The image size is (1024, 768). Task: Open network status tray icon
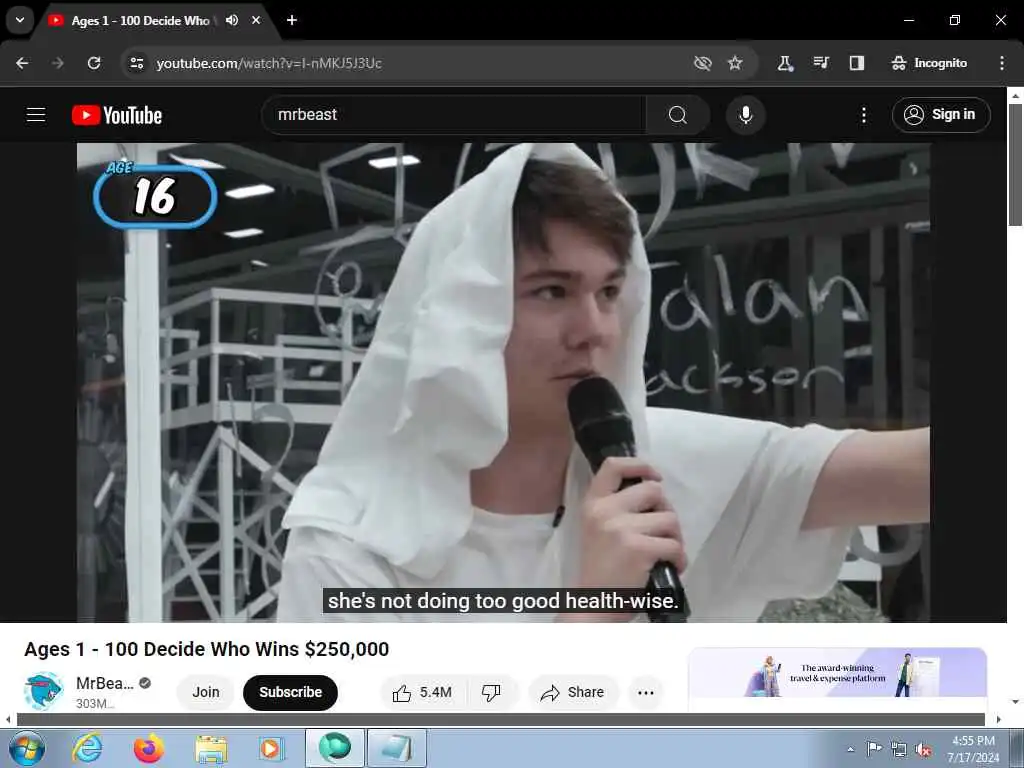[899, 750]
